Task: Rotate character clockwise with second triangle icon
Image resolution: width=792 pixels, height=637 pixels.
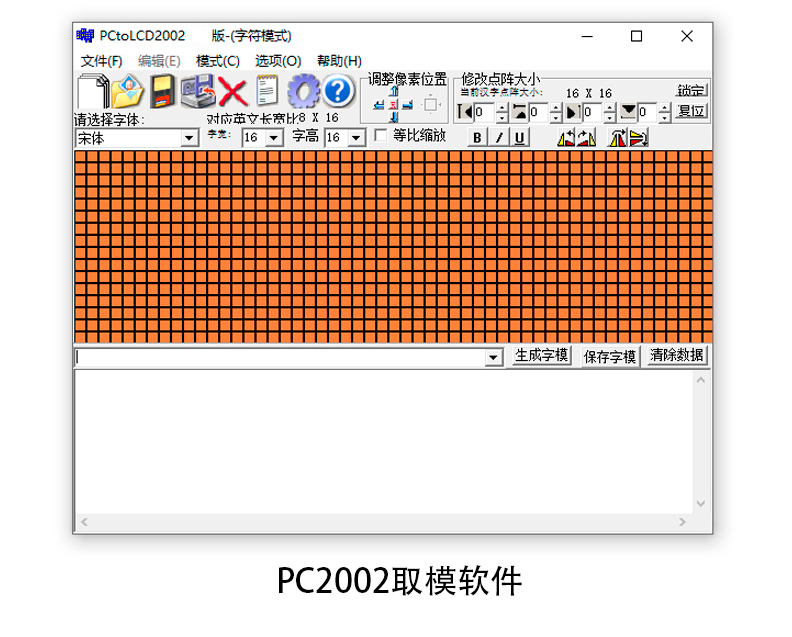Action: [x=586, y=137]
